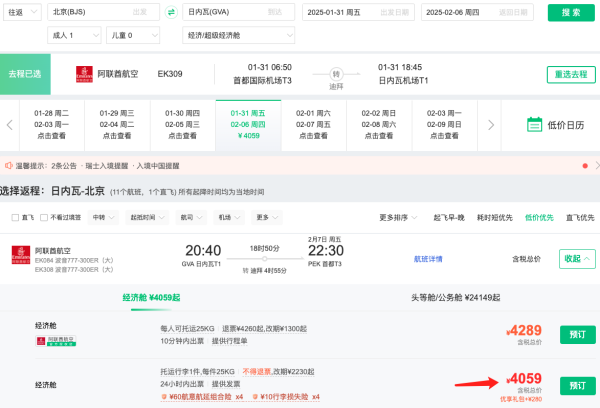Click the Emirates logo in selected outbound flight
Image resolution: width=600 pixels, height=408 pixels.
tap(84, 74)
